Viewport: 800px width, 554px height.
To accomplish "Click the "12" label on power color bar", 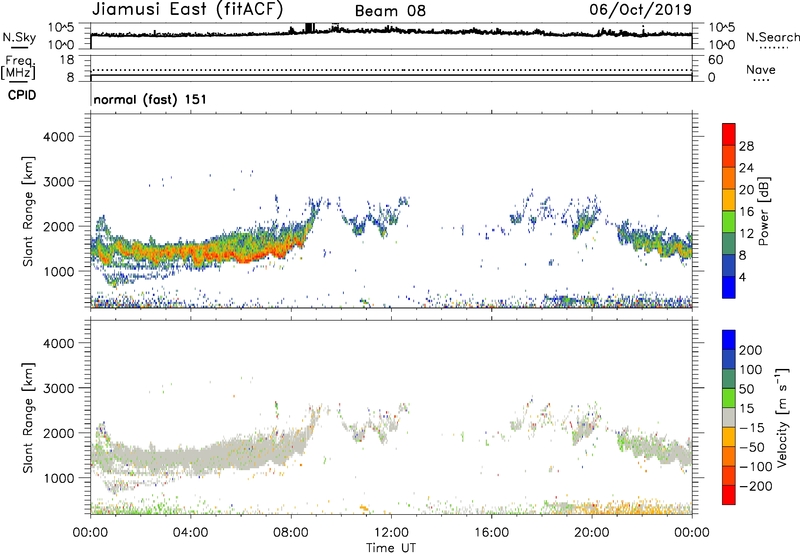I will coord(746,234).
